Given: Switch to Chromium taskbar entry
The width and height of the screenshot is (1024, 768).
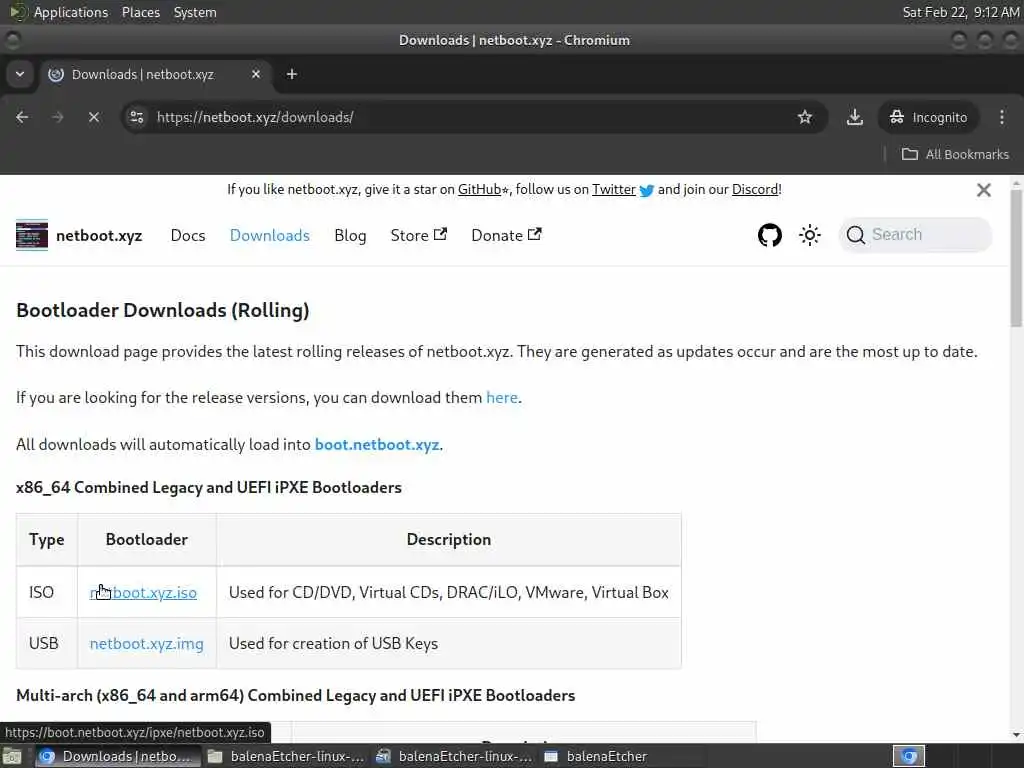Looking at the screenshot, I should [x=117, y=756].
